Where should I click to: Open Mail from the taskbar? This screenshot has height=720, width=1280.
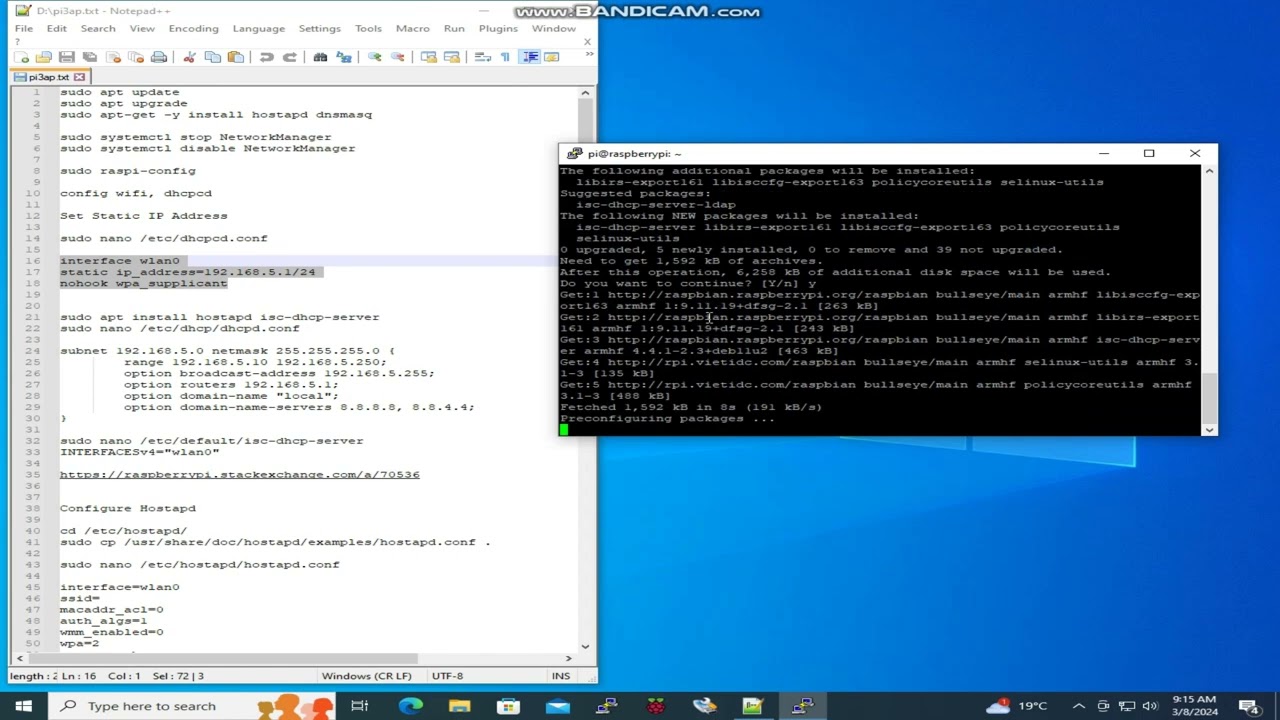coord(558,706)
